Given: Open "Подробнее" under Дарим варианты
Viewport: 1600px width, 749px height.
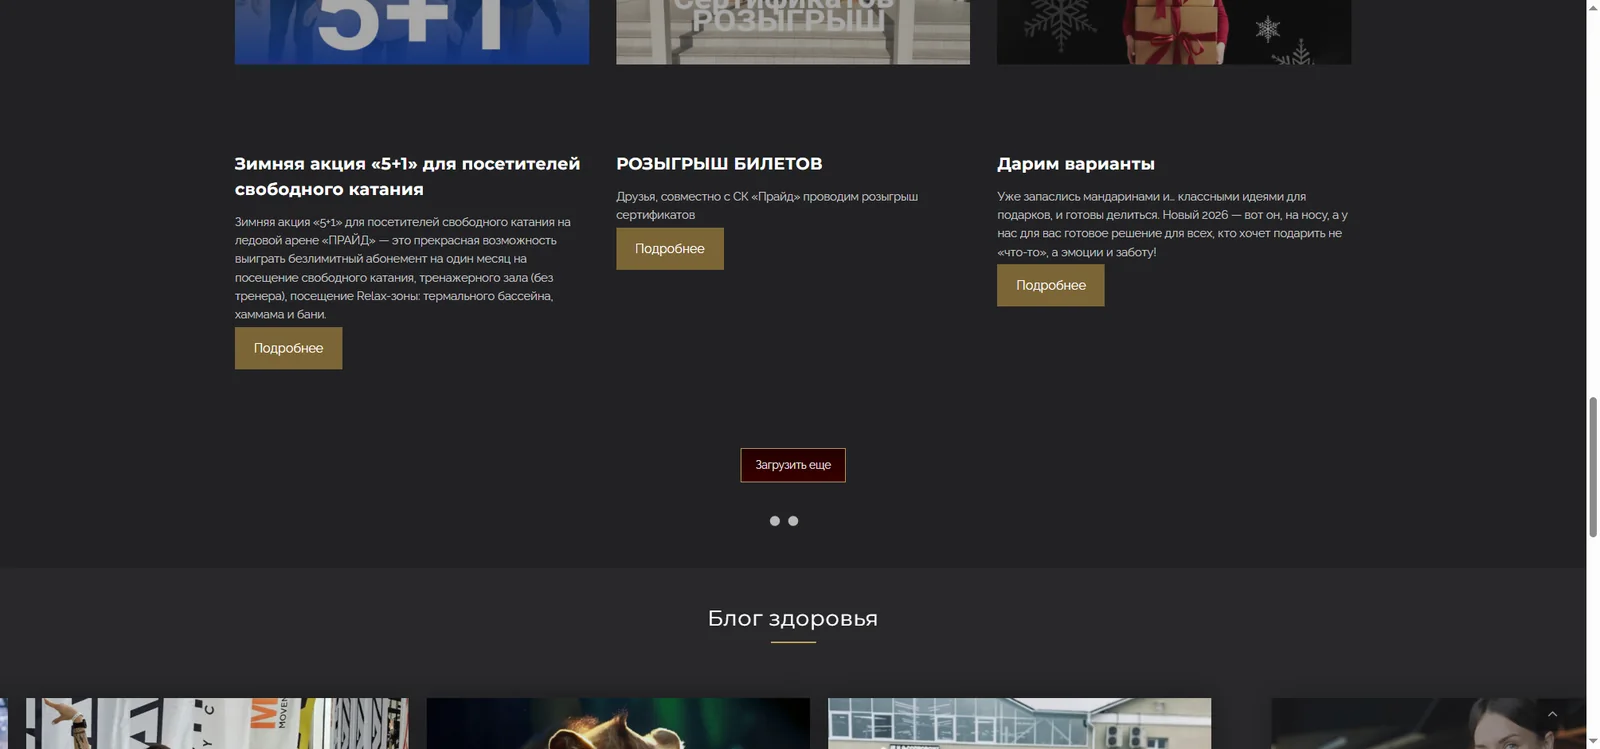Looking at the screenshot, I should click(1051, 285).
